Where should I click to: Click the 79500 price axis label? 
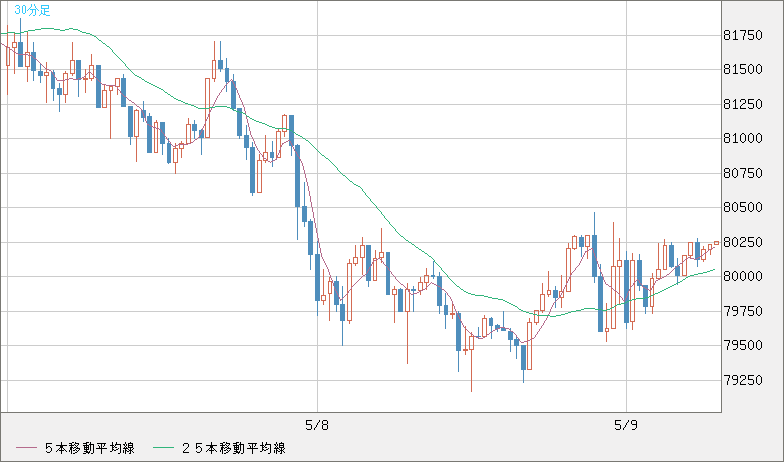click(743, 346)
